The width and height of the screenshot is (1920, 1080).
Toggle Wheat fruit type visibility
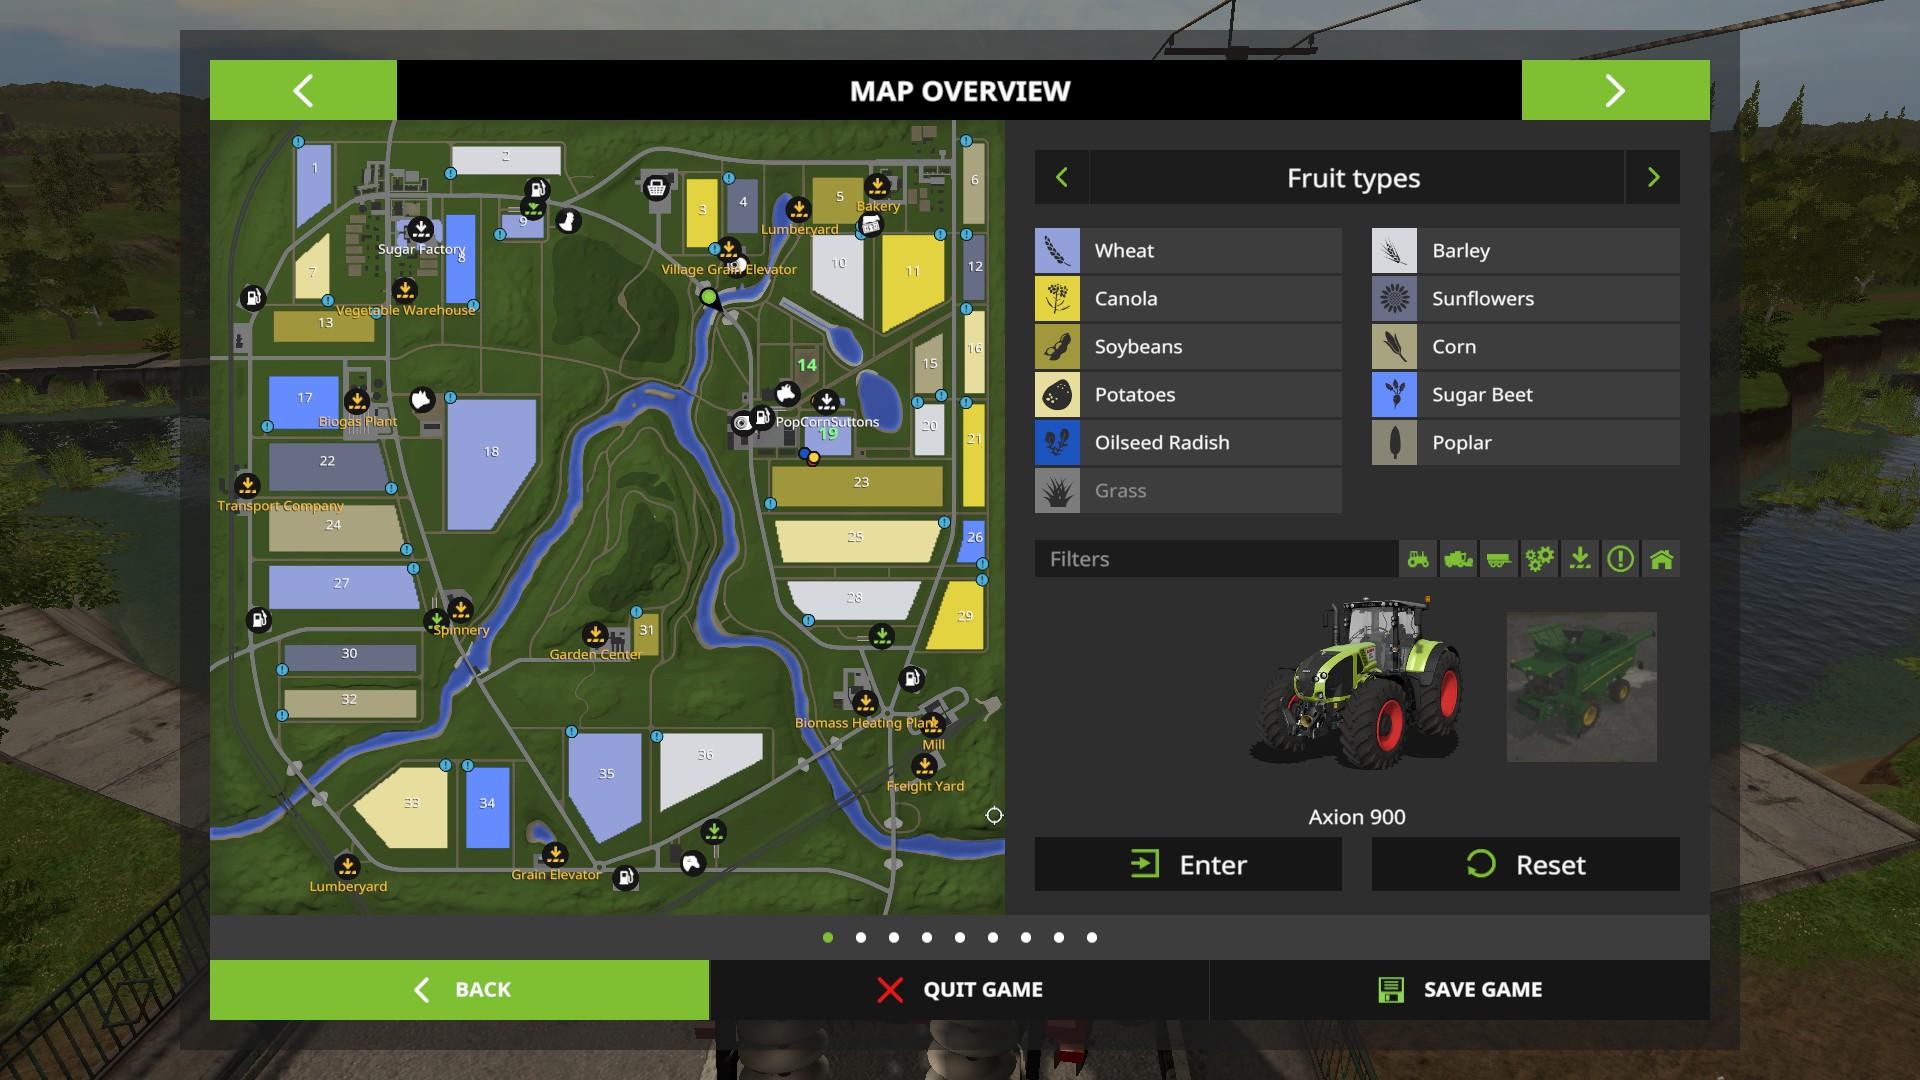click(x=1188, y=251)
